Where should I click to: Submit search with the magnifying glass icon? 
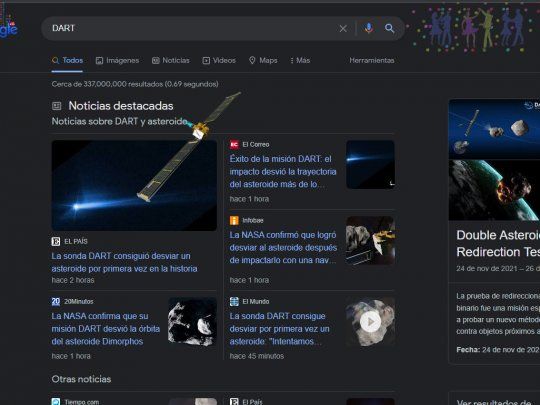[390, 29]
